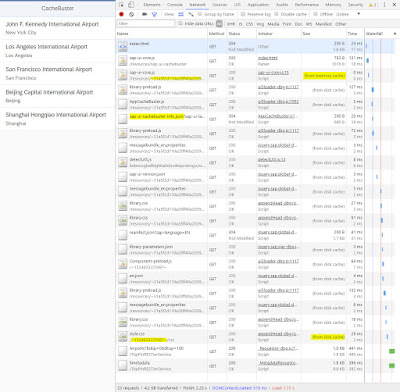Filter requests by Doc type

(299, 24)
